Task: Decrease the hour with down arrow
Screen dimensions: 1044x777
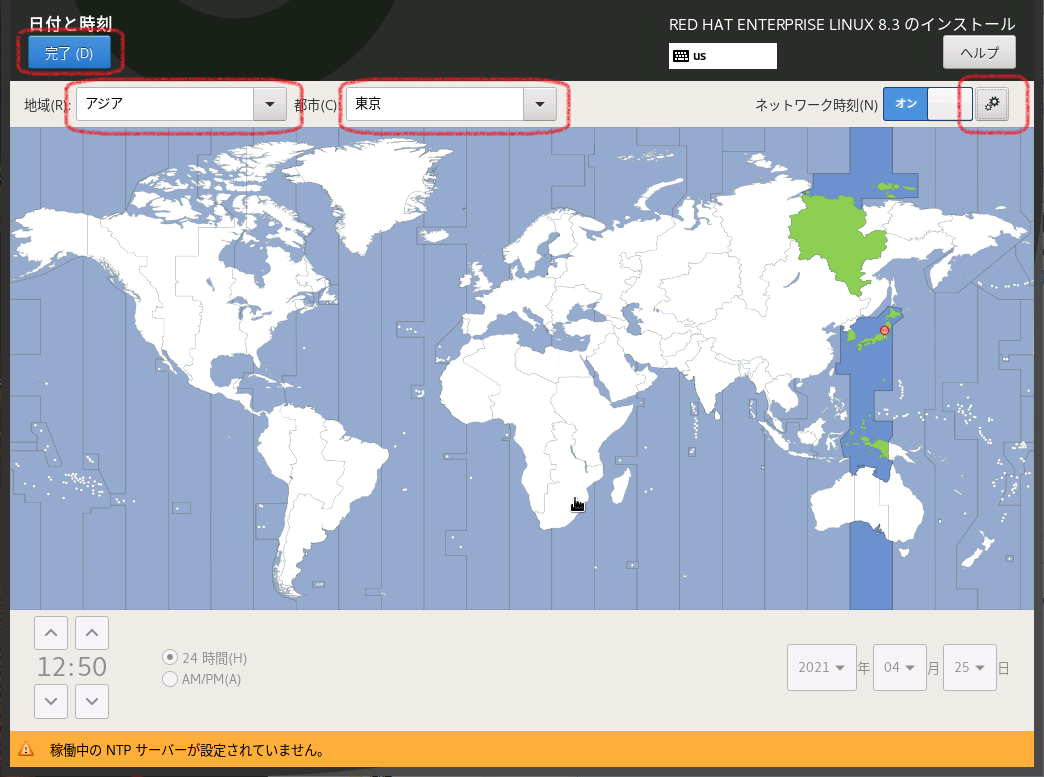Action: coord(51,701)
